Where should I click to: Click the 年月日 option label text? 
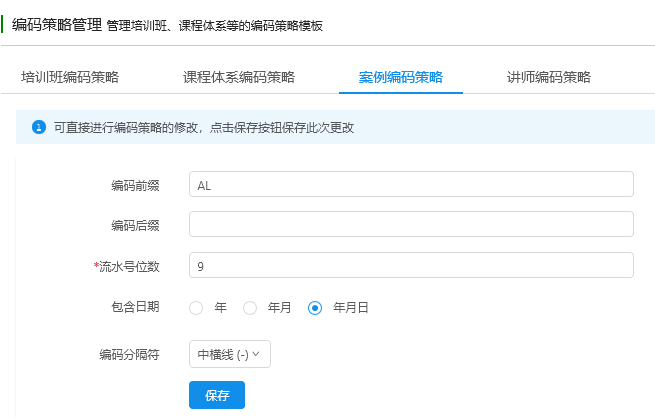coord(350,308)
